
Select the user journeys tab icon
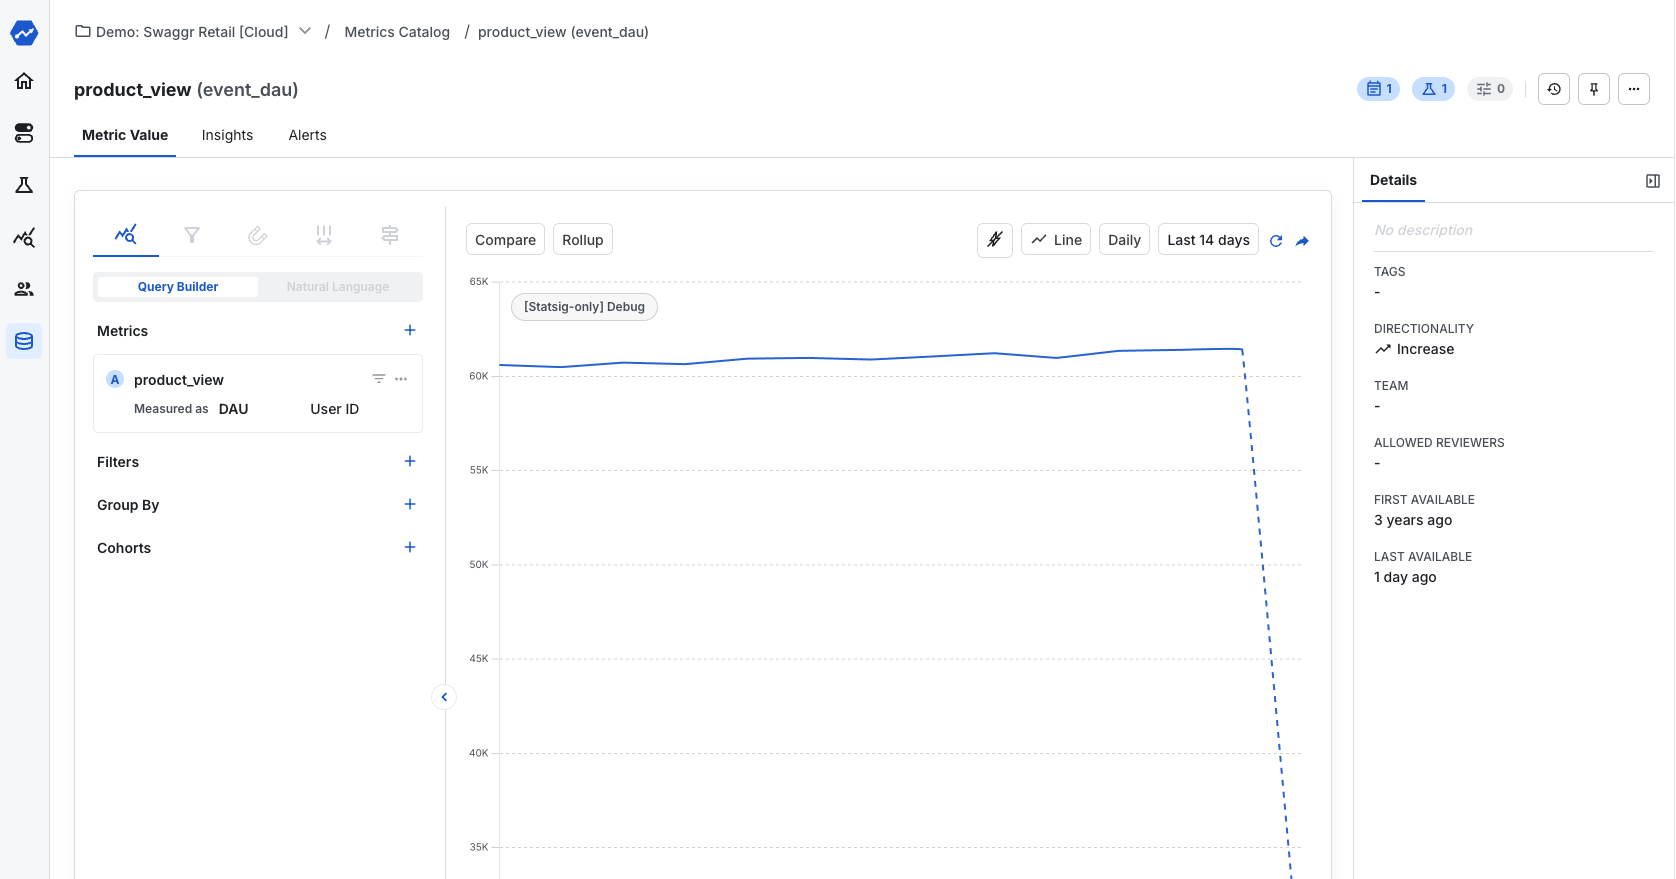click(390, 235)
